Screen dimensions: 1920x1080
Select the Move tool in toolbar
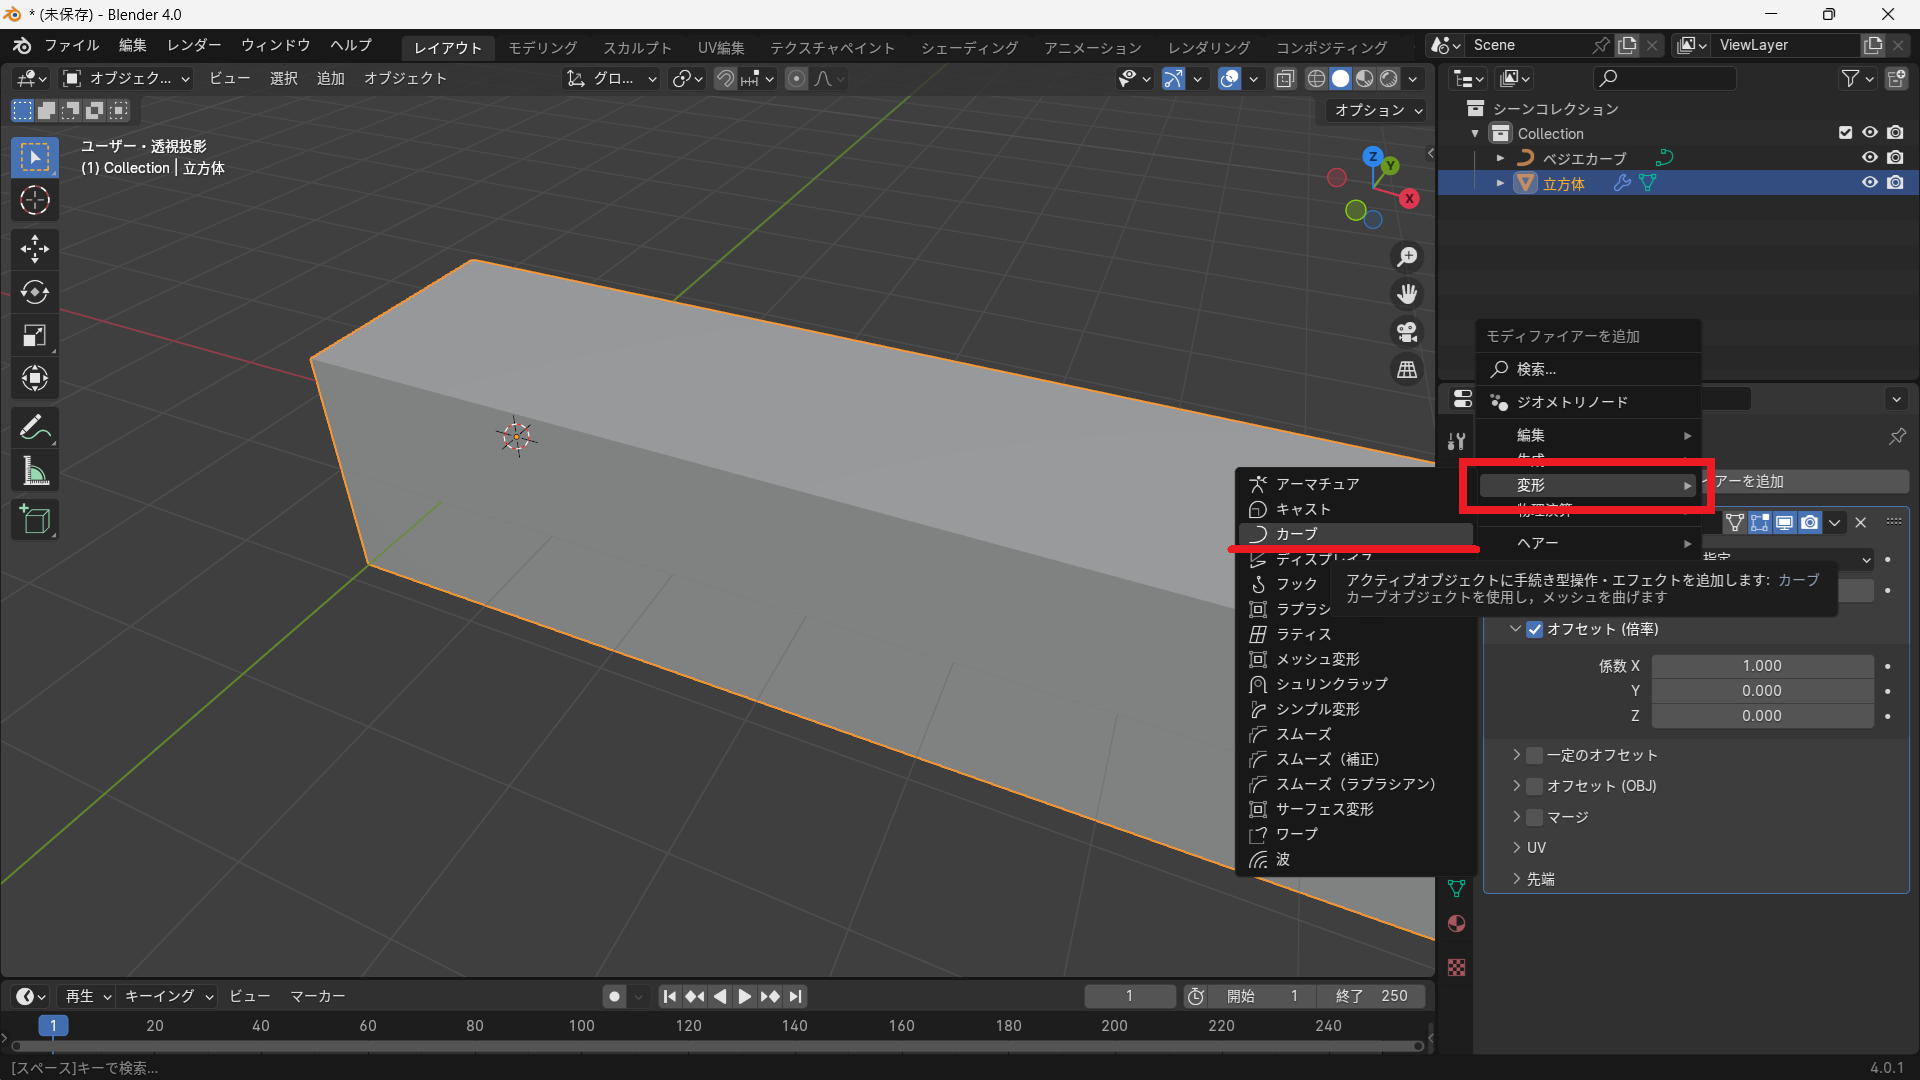[x=35, y=248]
